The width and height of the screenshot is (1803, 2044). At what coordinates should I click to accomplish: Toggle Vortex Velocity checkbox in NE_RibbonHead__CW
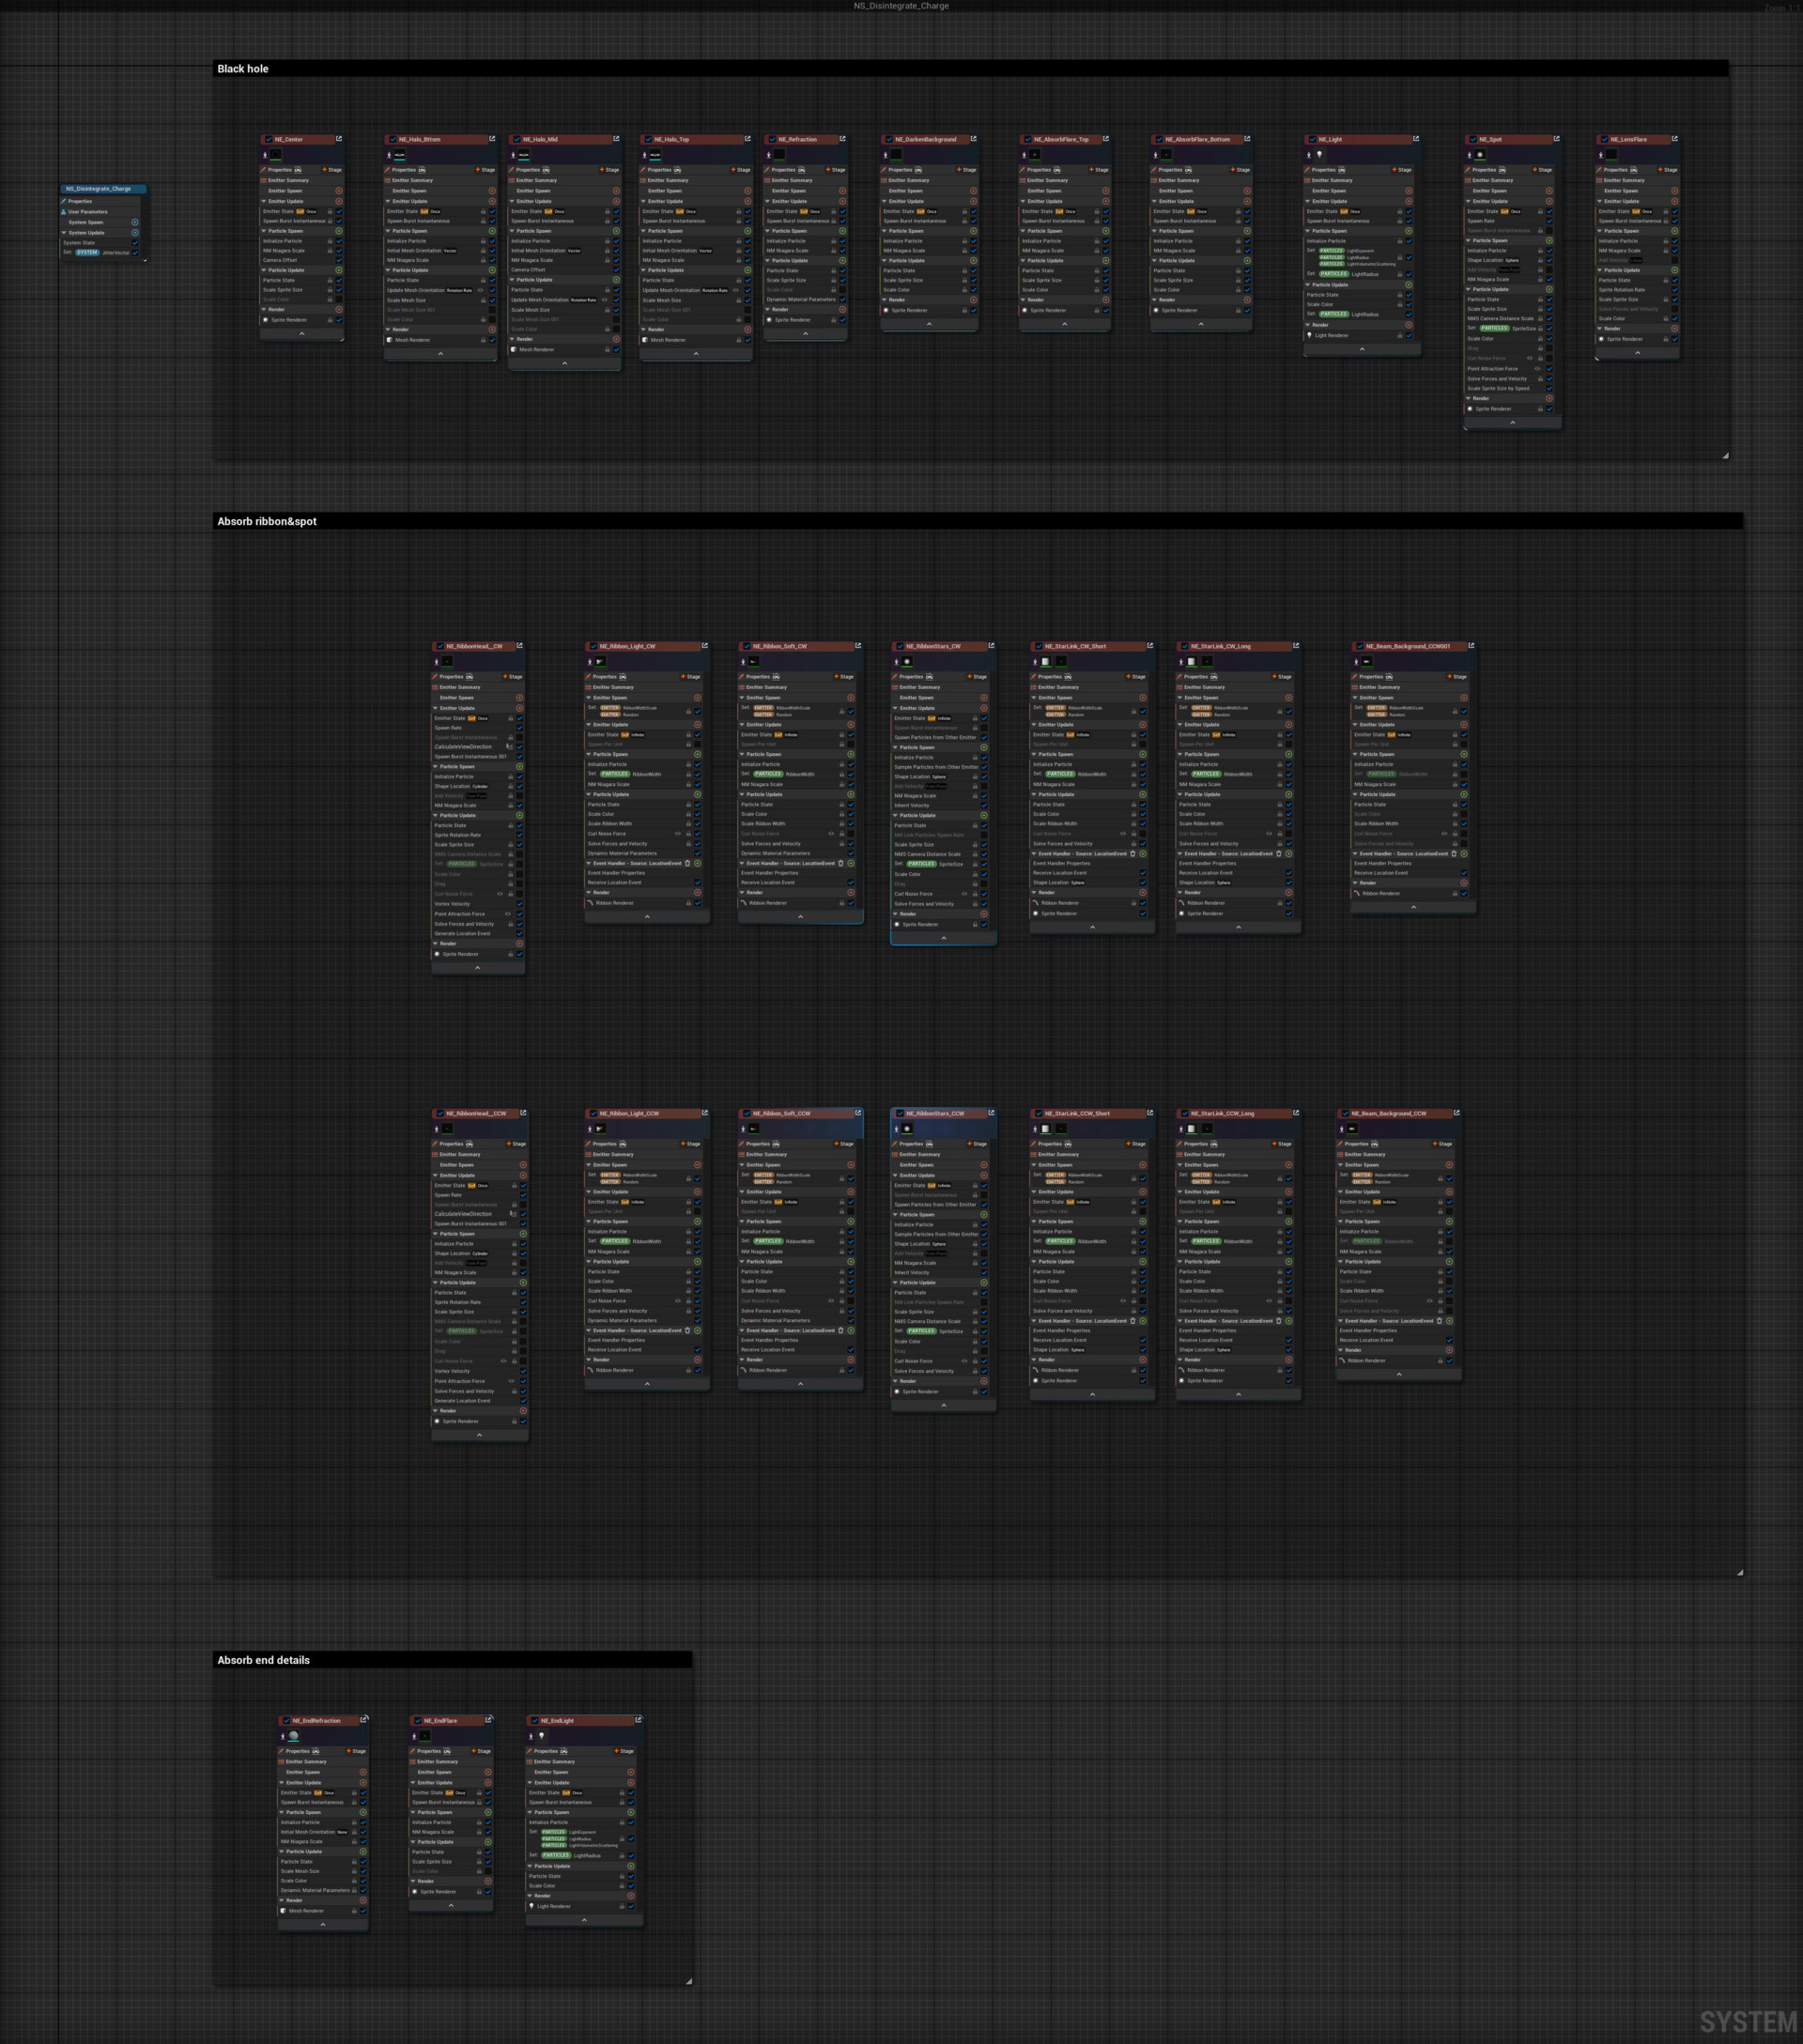tap(519, 904)
